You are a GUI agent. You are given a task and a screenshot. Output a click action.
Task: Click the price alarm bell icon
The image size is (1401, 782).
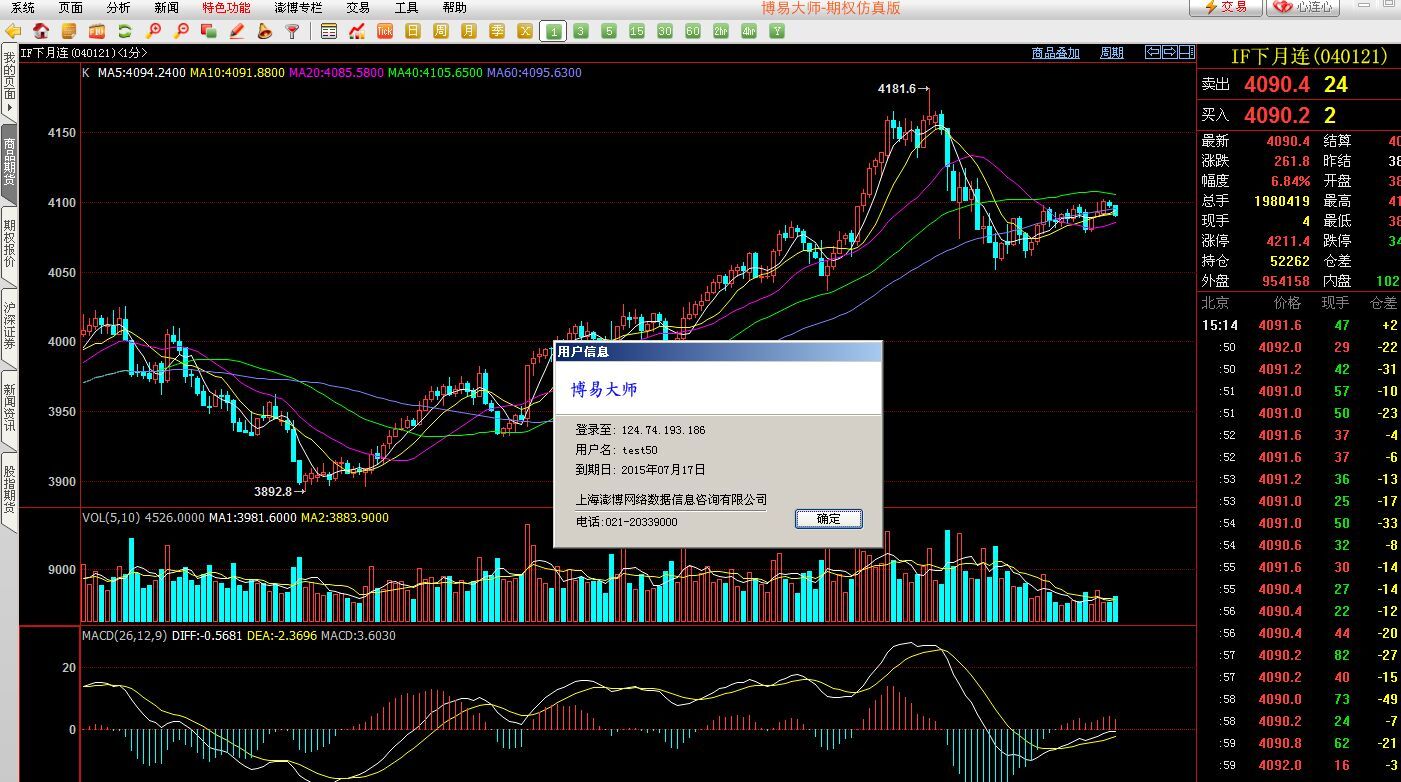click(x=263, y=31)
